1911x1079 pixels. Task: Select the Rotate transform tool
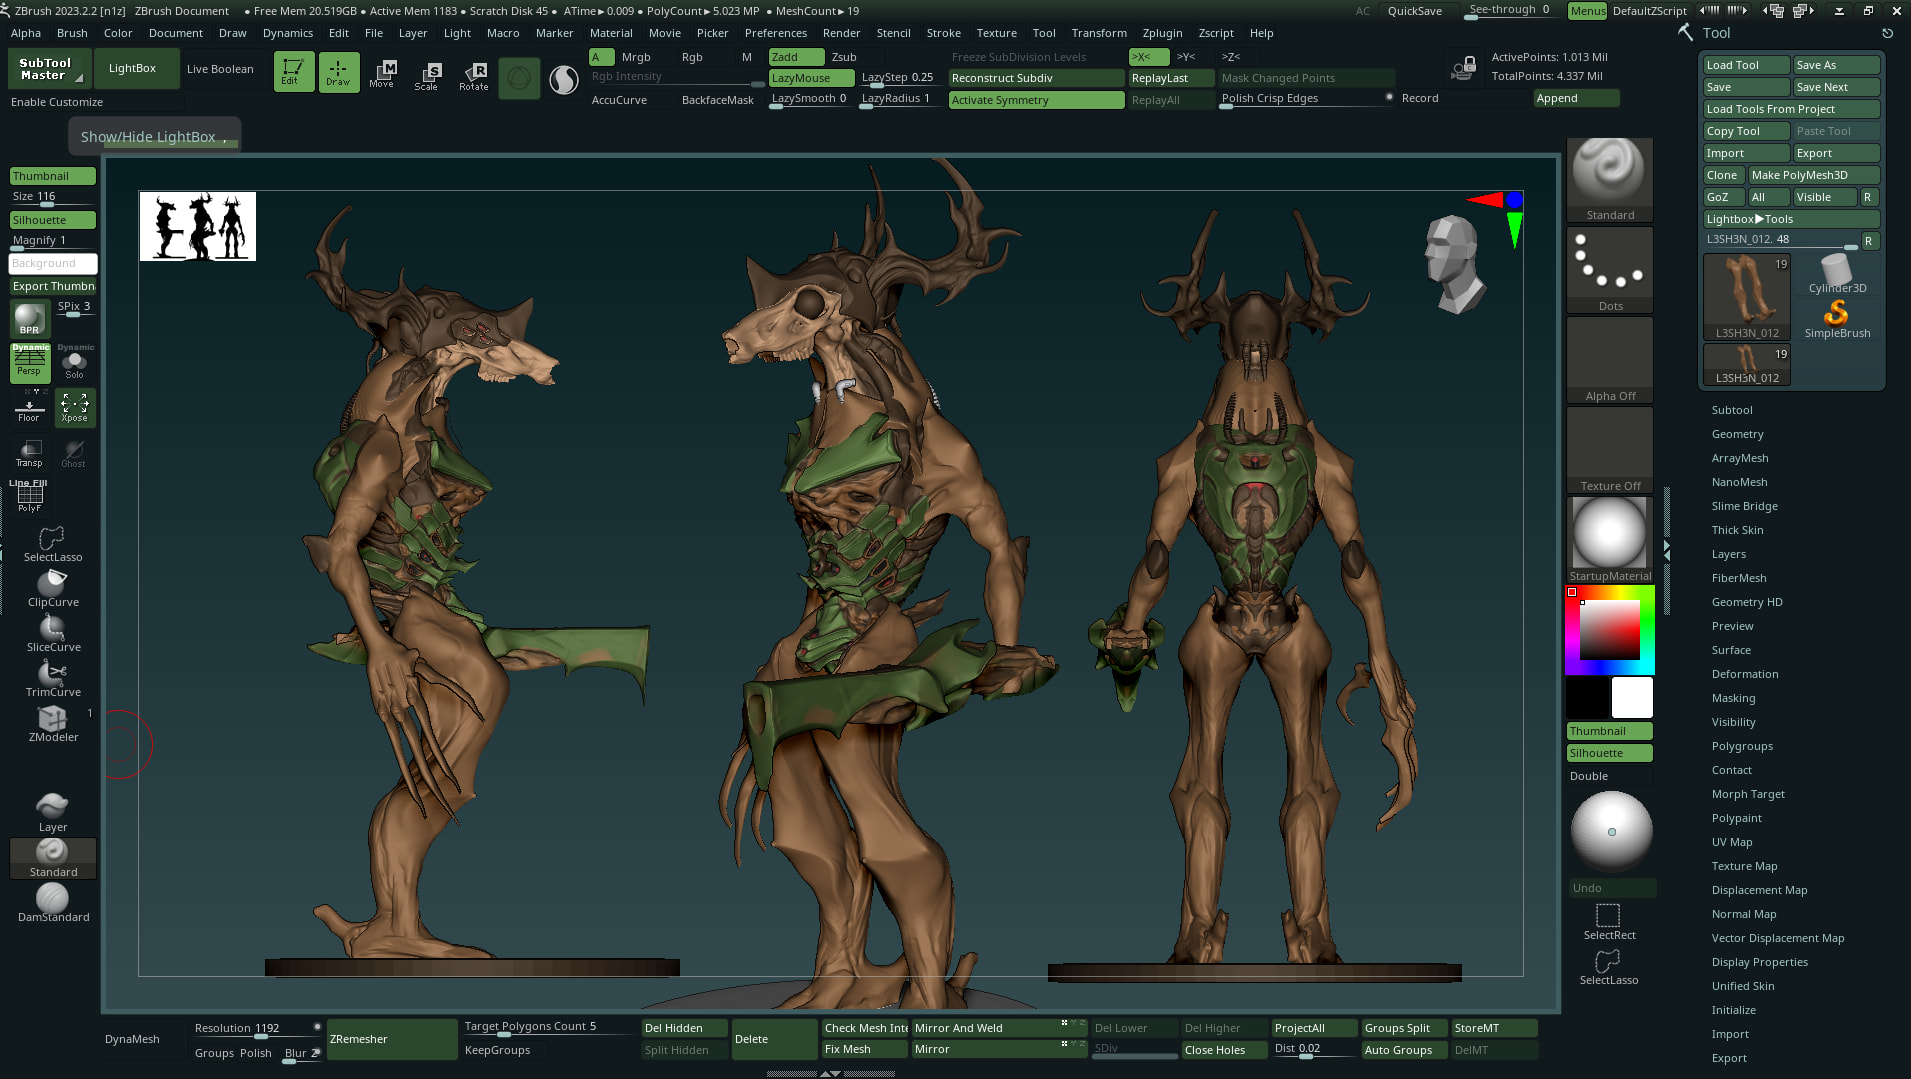coord(474,74)
